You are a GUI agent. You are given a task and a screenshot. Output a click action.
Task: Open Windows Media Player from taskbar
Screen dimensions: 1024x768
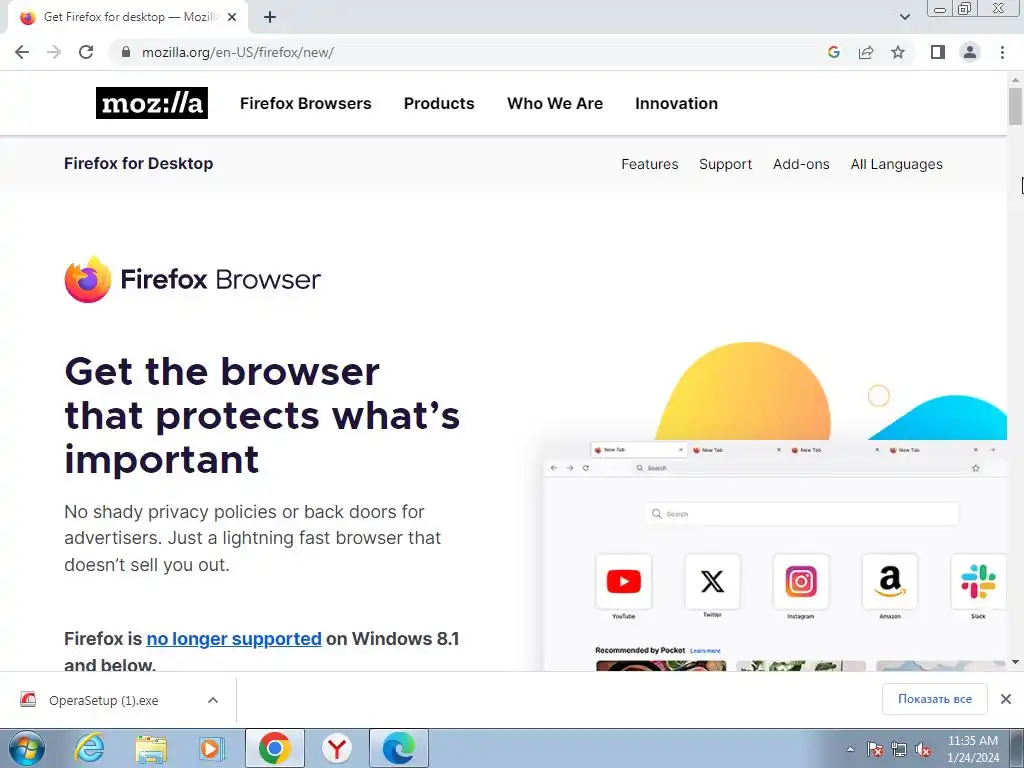pos(212,749)
